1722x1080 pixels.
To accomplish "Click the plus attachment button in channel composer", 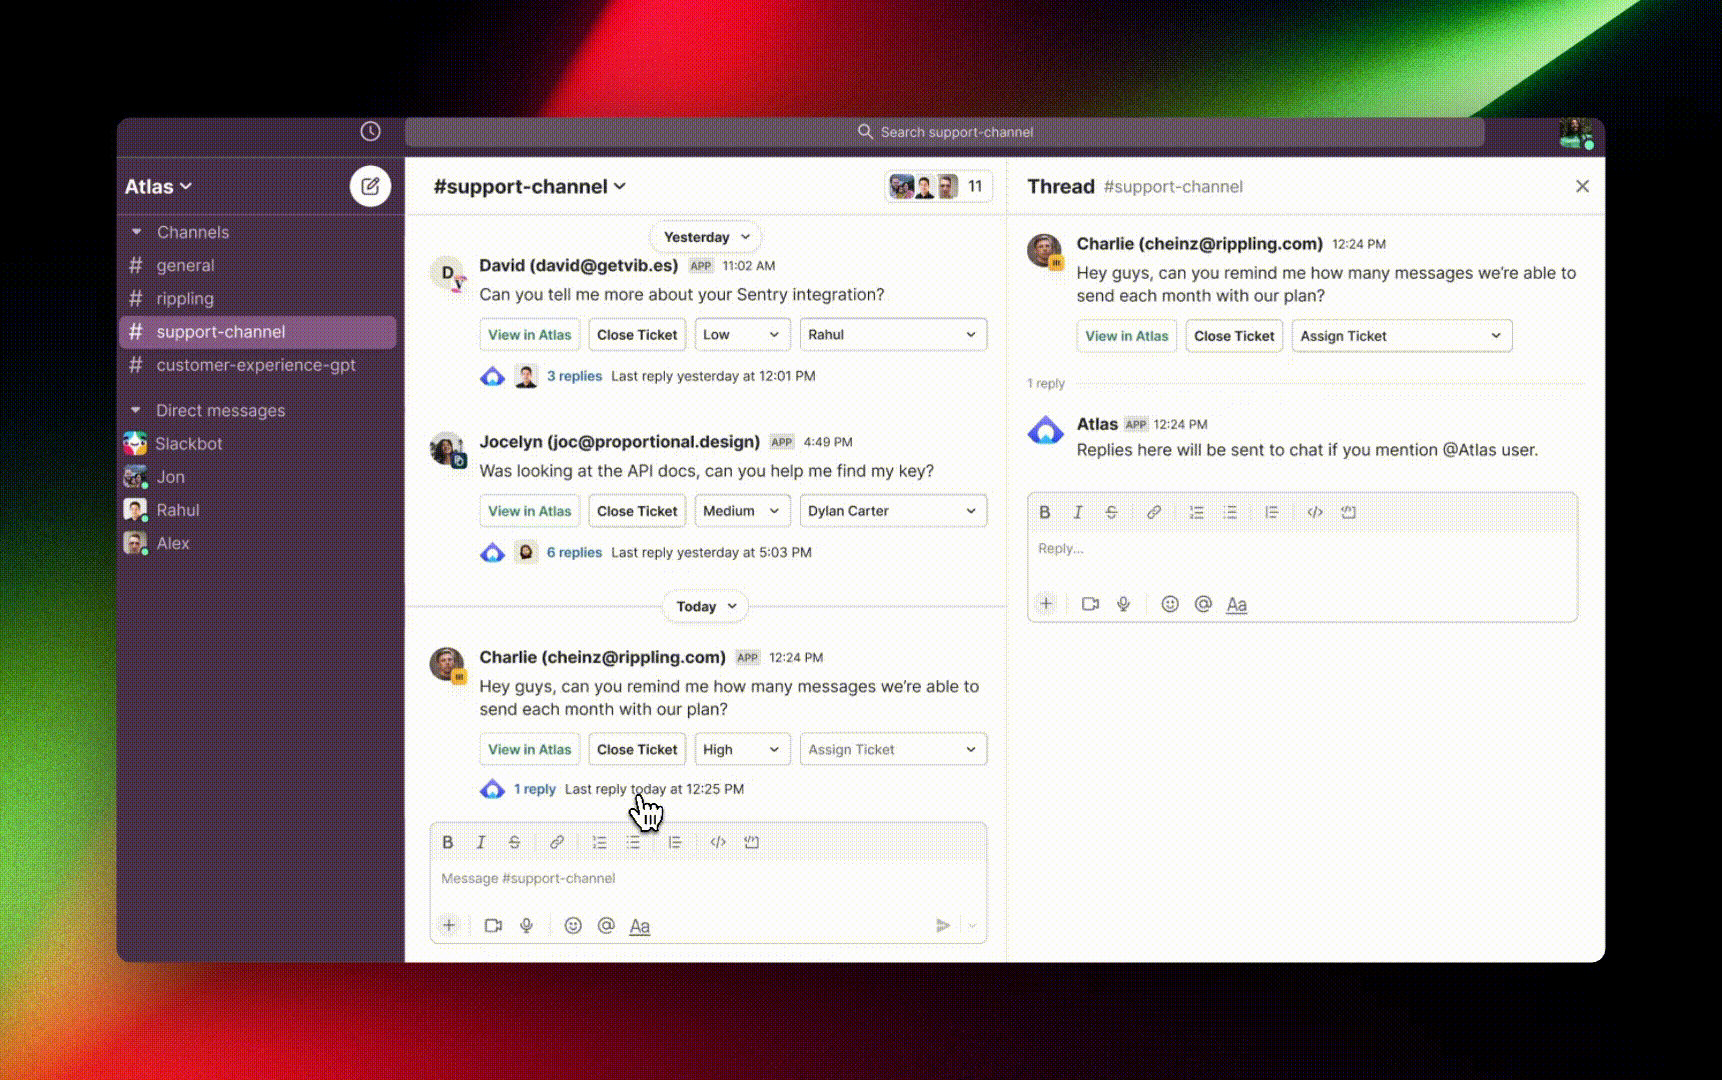I will tap(449, 926).
